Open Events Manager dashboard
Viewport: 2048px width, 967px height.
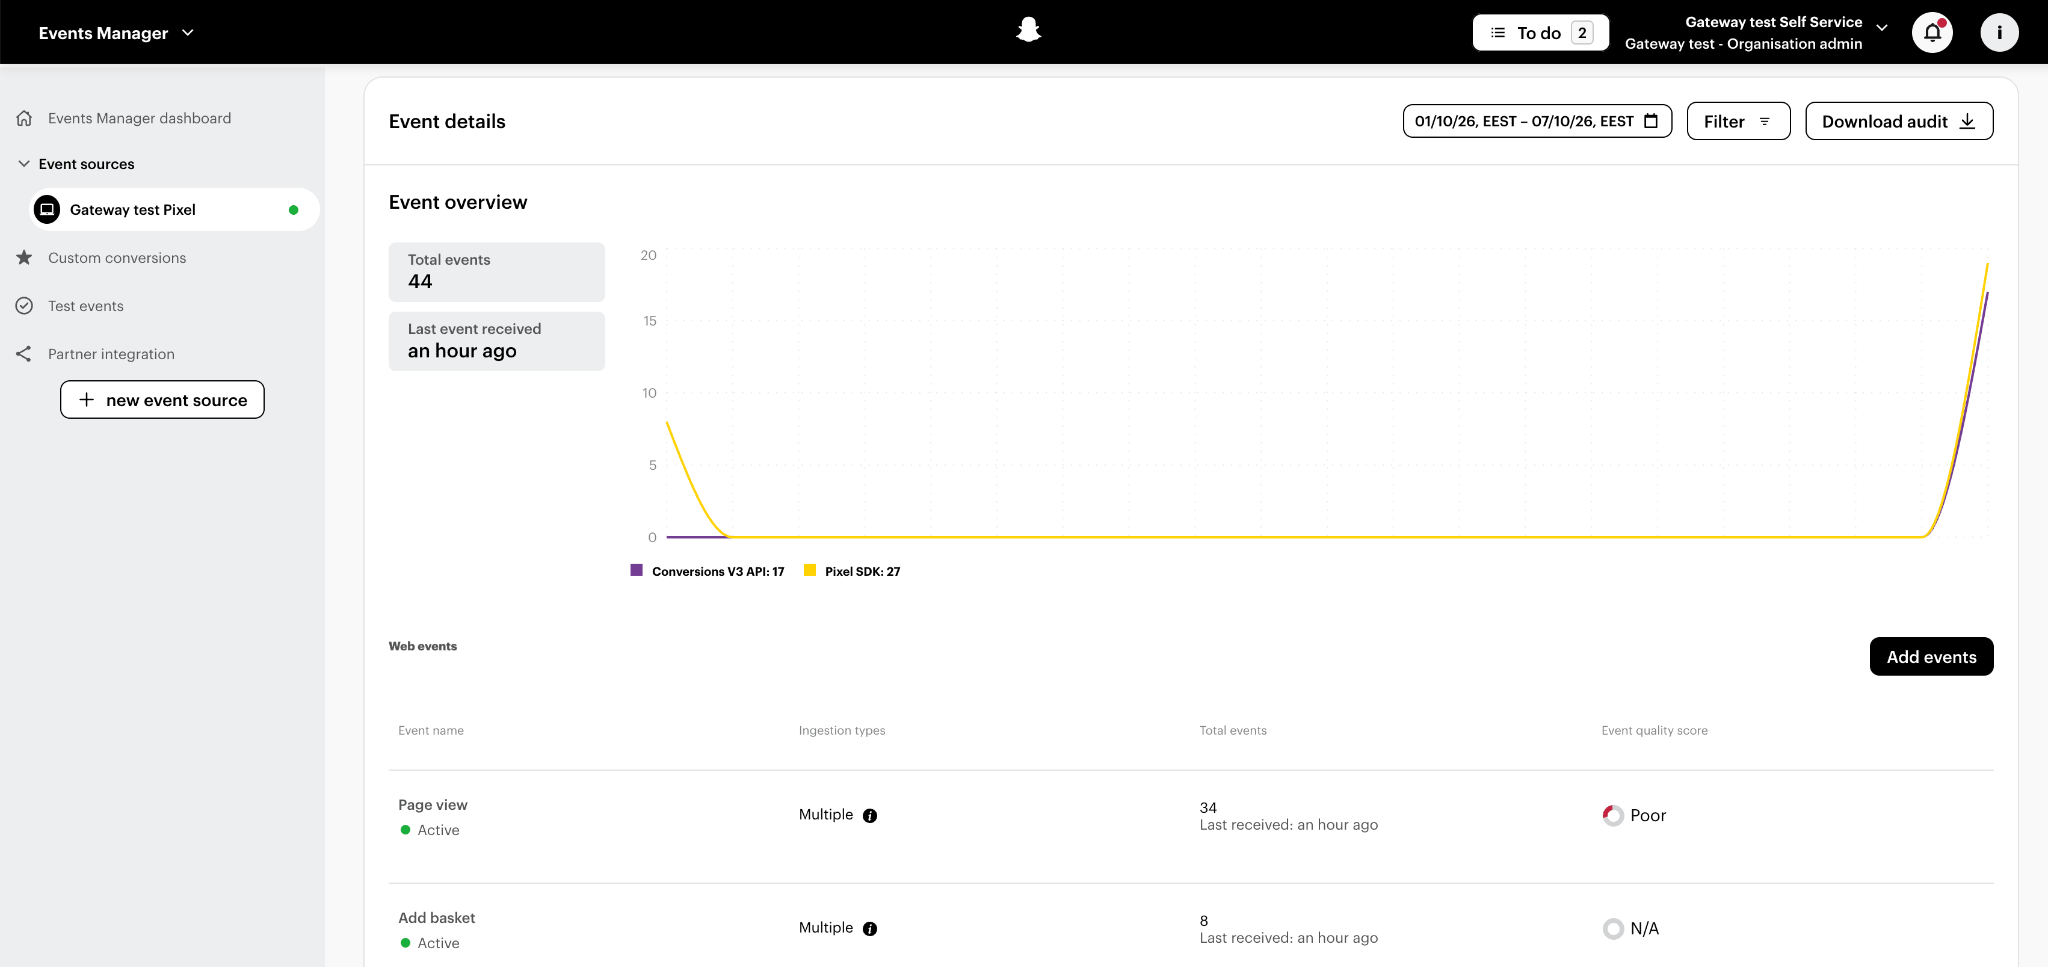(x=139, y=118)
